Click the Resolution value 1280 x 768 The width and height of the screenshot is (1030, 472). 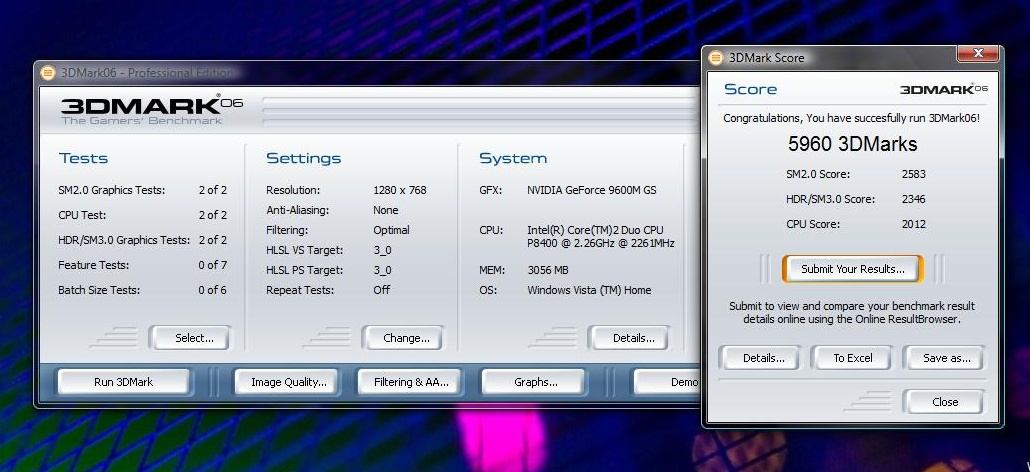point(399,190)
